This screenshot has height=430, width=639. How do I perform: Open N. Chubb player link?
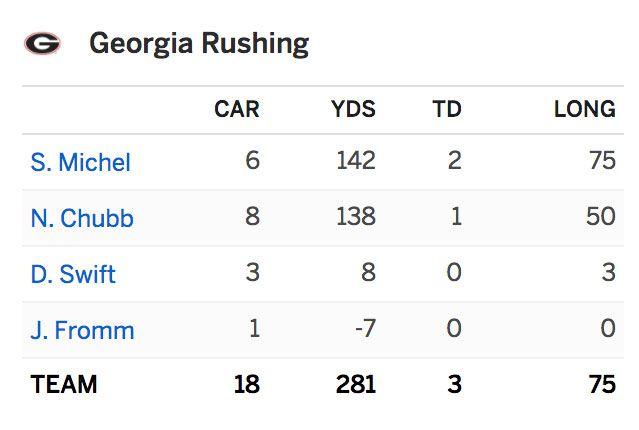click(82, 218)
